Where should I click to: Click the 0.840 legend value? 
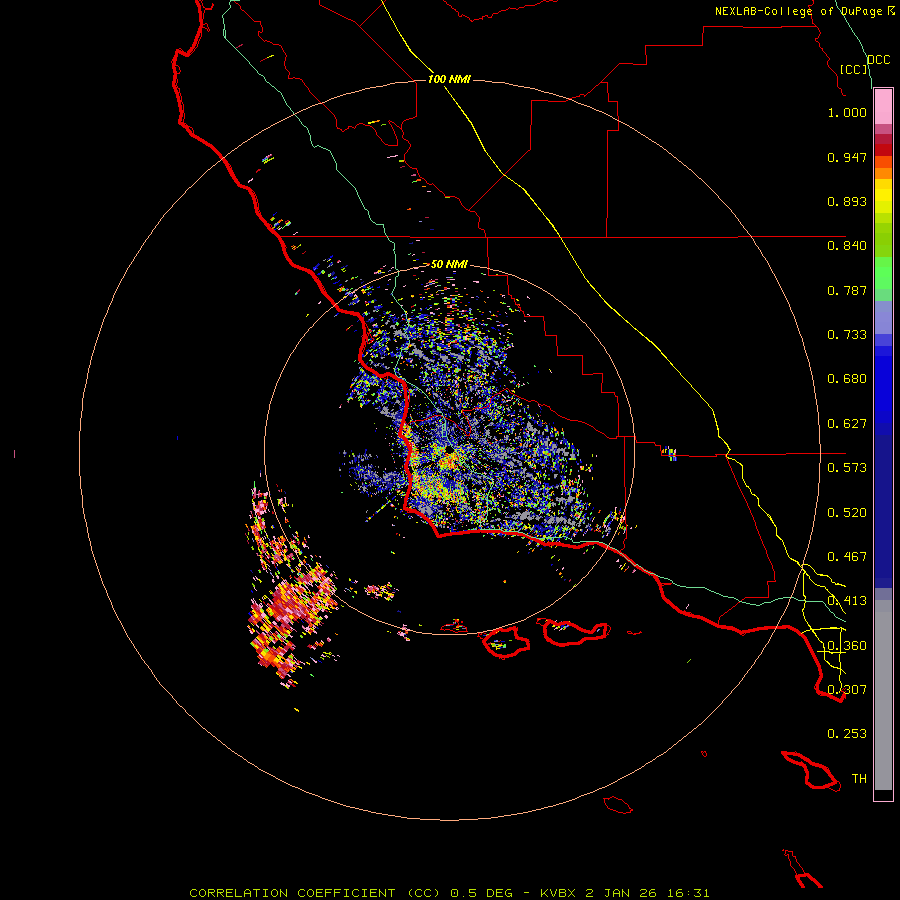click(847, 246)
